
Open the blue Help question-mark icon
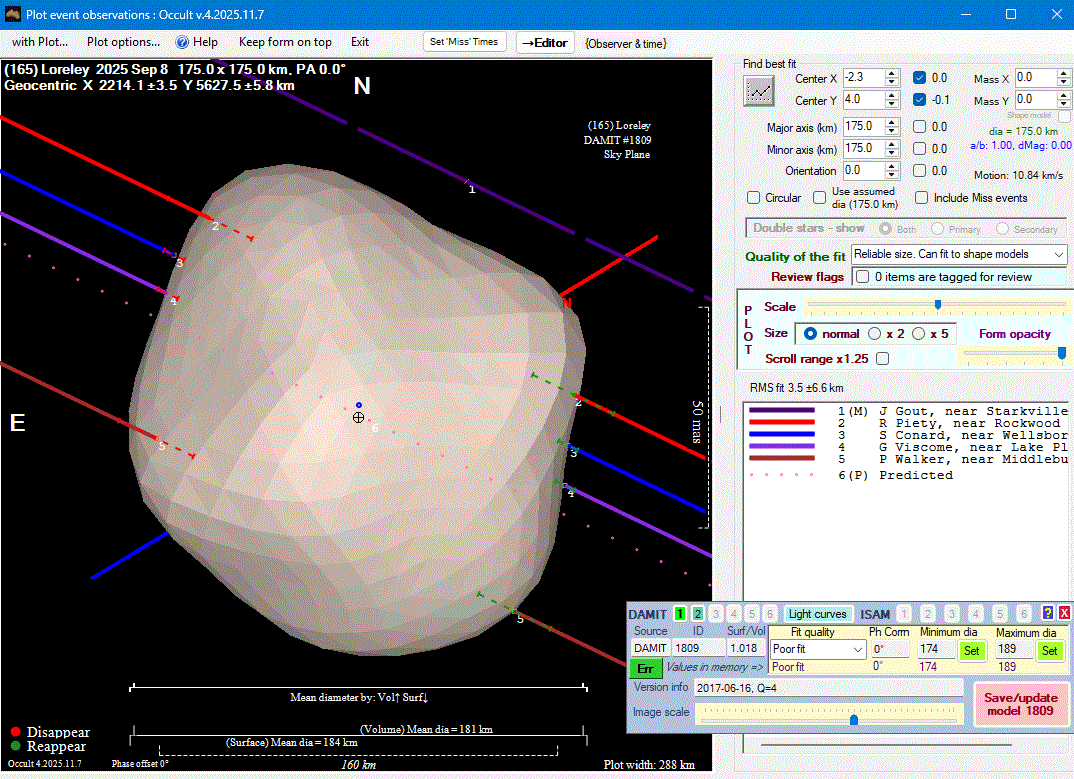(182, 42)
